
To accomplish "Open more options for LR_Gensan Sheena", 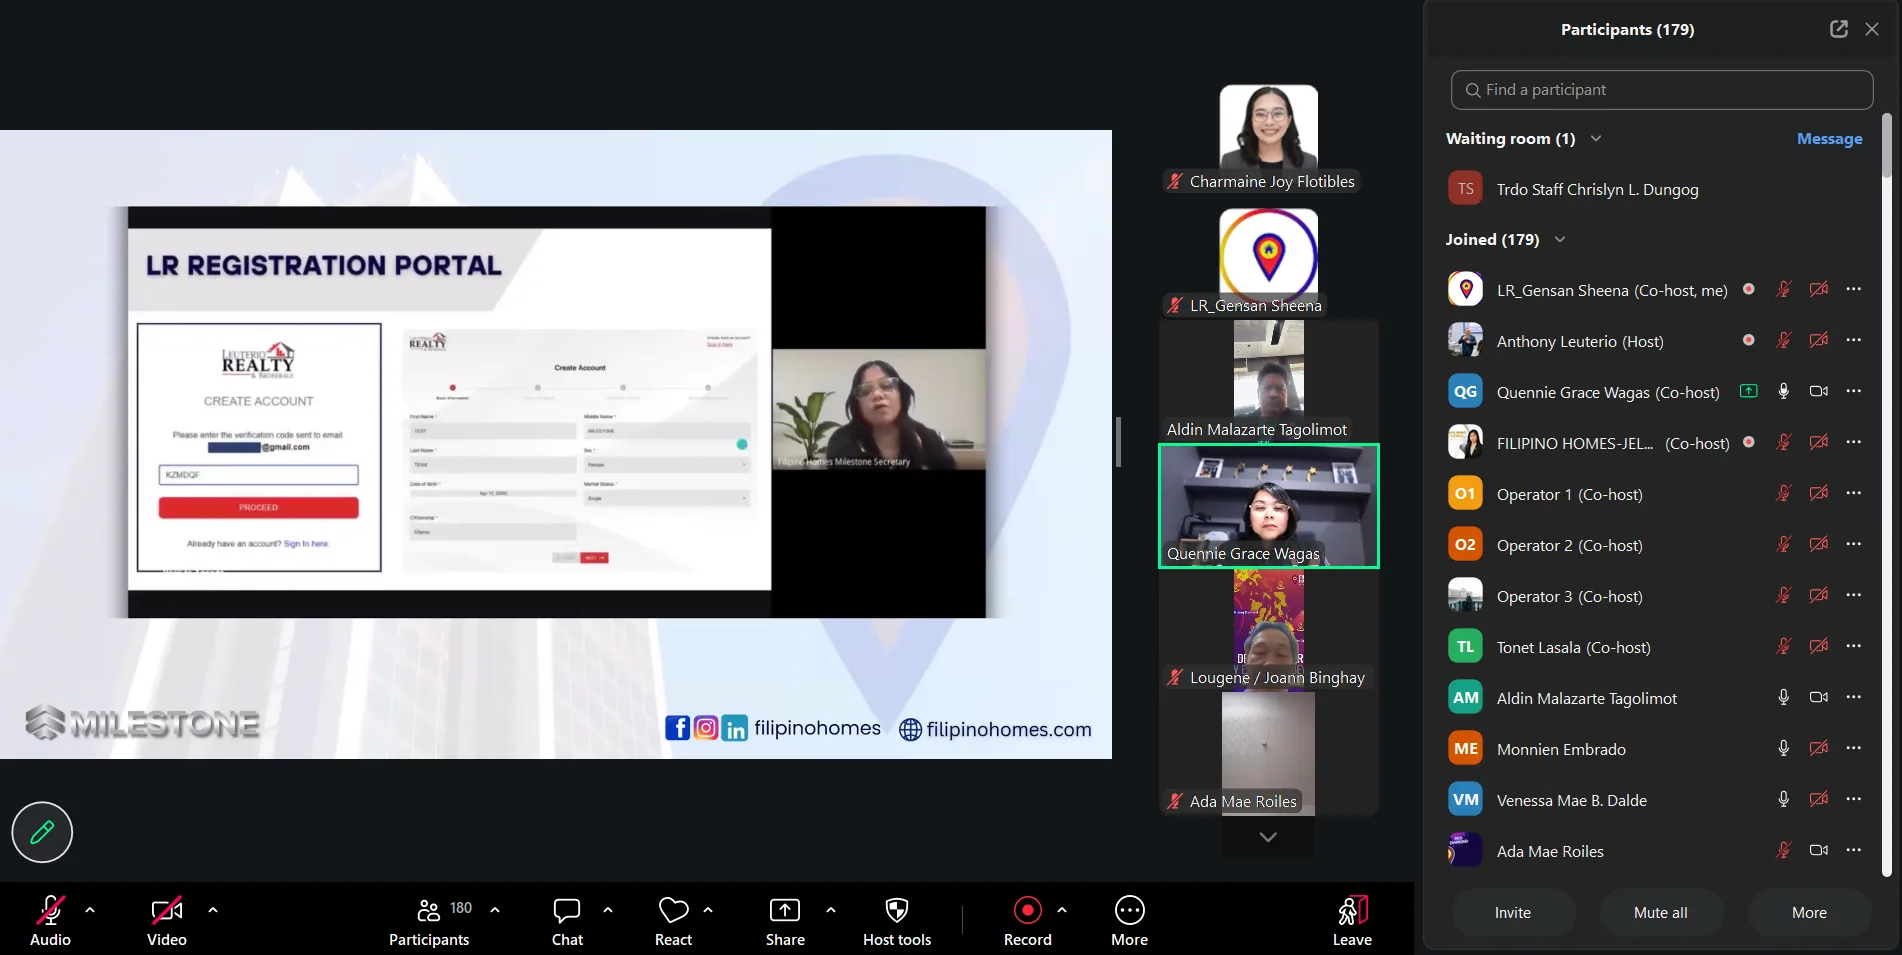I will tap(1854, 289).
